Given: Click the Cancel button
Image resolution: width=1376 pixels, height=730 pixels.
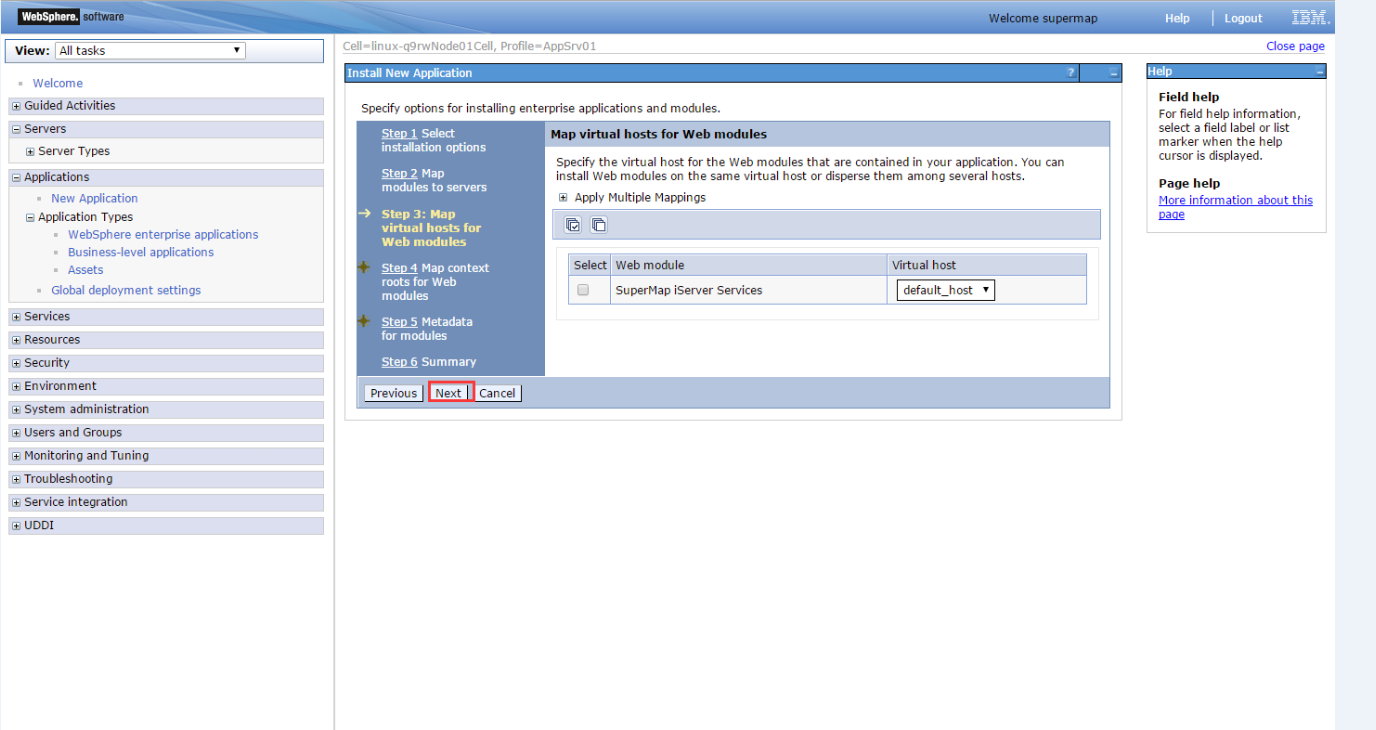Looking at the screenshot, I should (x=497, y=393).
